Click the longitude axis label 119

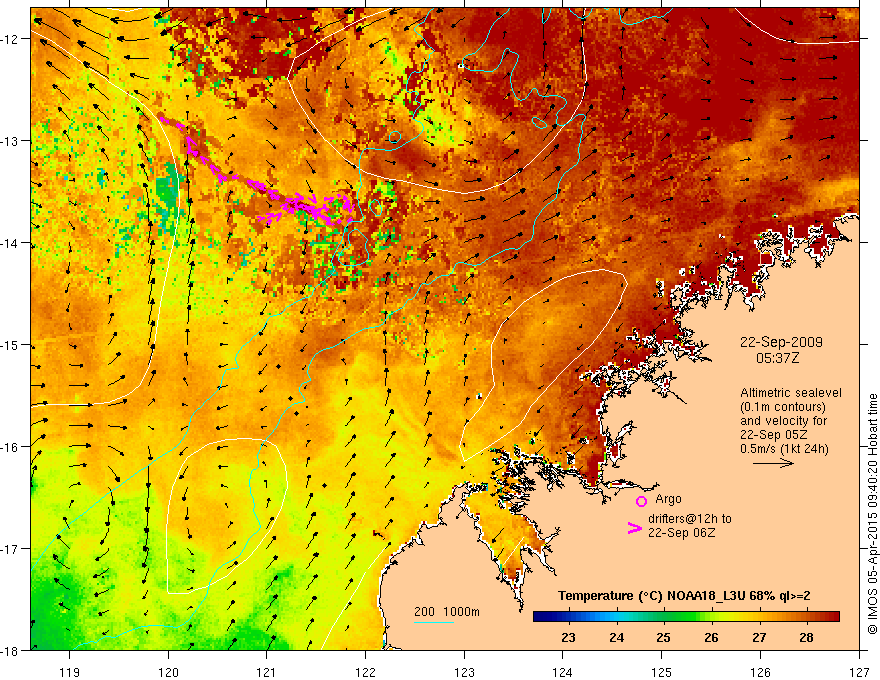click(70, 672)
